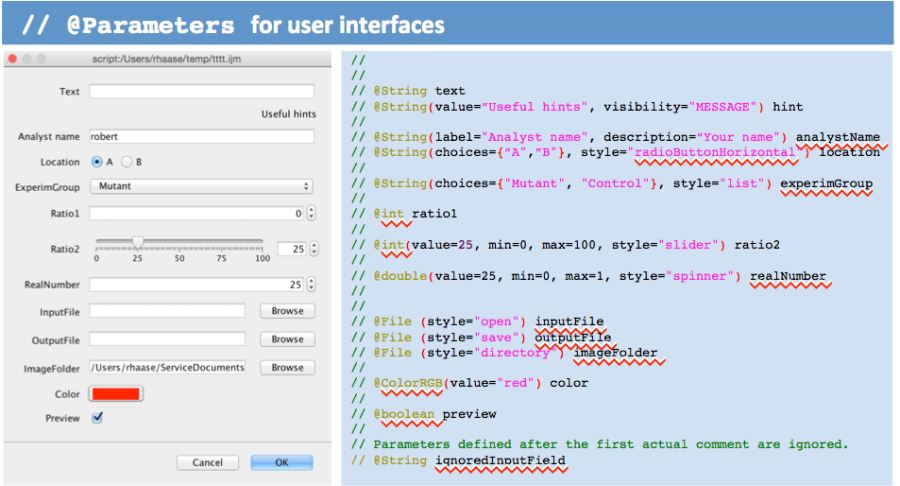Click the Ratio1 spinner arrows

pyautogui.click(x=311, y=213)
